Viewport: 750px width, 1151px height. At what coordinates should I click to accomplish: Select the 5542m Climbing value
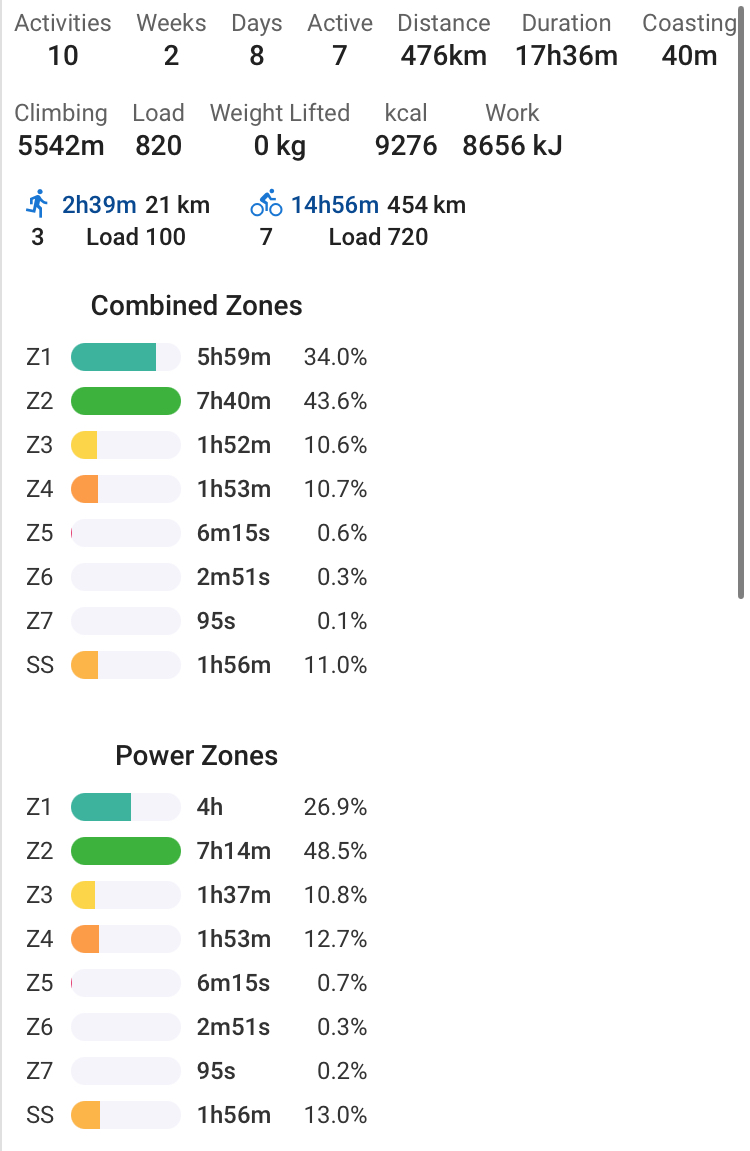click(61, 146)
